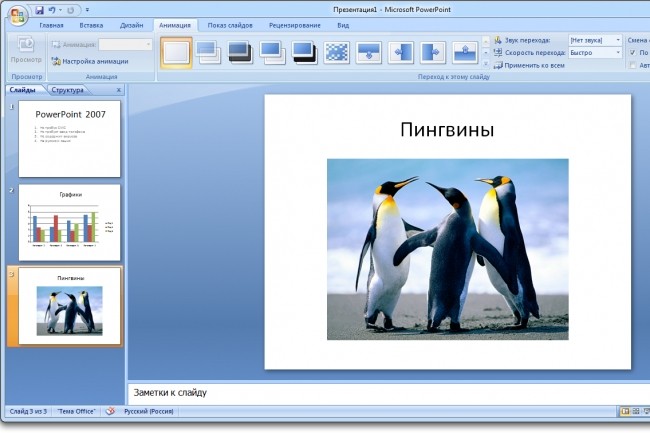650x433 pixels.
Task: Apply the wipe down transition
Action: pyautogui.click(x=368, y=53)
